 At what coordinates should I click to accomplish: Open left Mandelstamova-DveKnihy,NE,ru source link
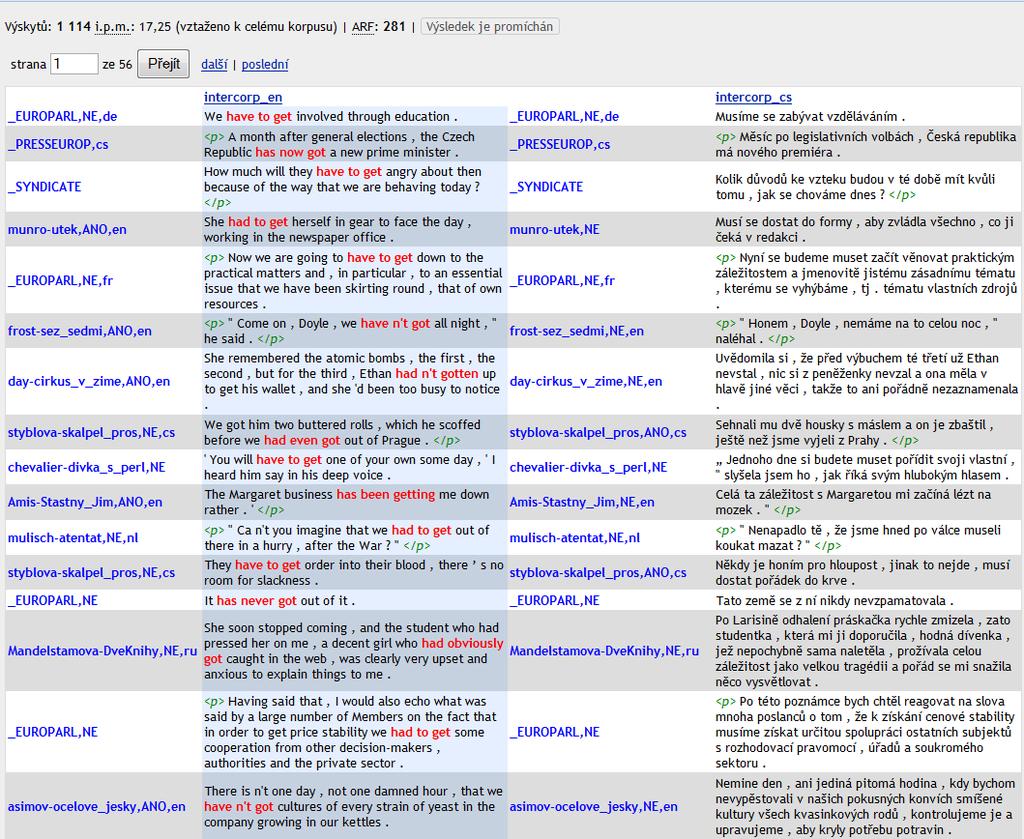point(103,651)
